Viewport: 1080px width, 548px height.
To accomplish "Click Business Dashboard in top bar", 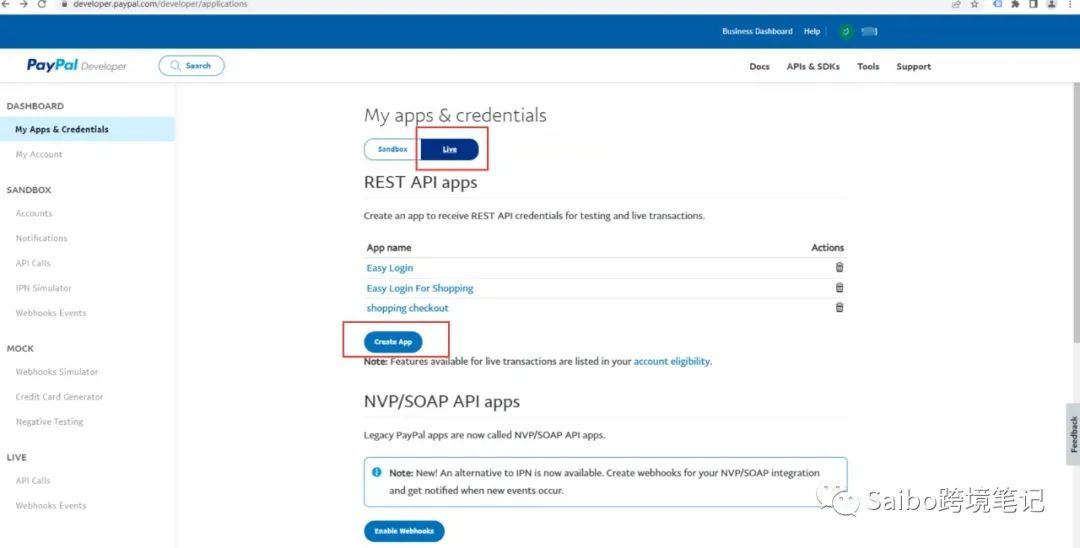I will pyautogui.click(x=757, y=32).
